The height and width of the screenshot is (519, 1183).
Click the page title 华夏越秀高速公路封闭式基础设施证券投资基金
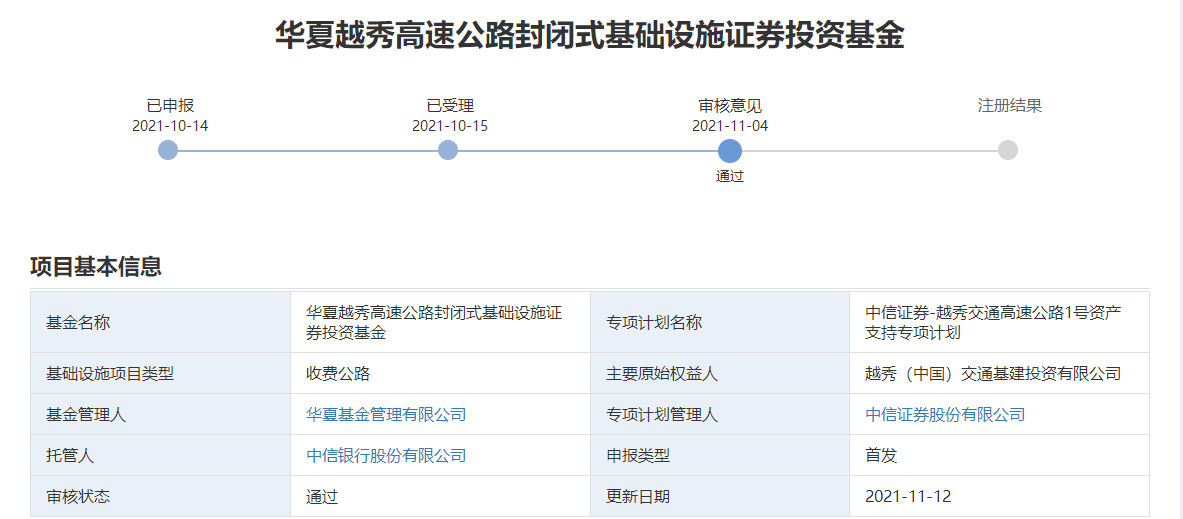tap(589, 35)
